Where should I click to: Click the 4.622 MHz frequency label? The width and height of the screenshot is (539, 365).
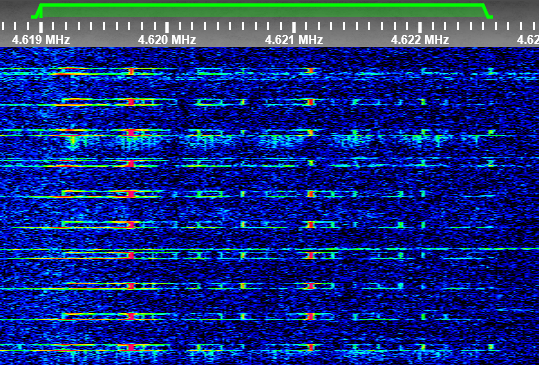pyautogui.click(x=420, y=40)
